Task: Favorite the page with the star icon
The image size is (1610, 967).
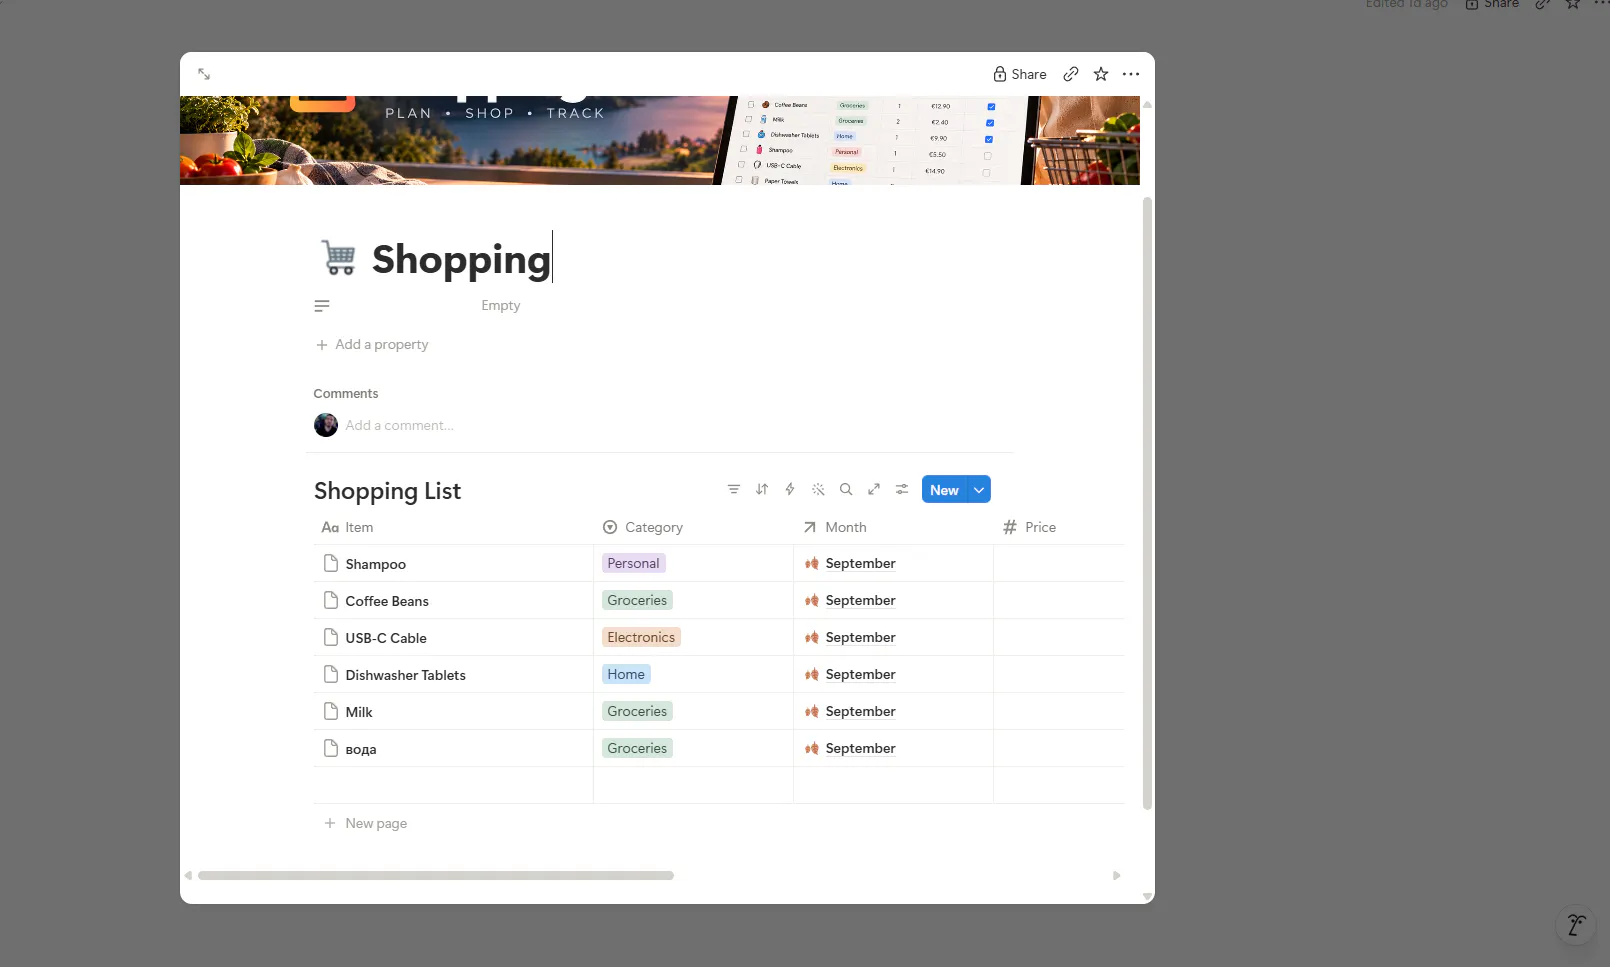Action: (x=1101, y=74)
